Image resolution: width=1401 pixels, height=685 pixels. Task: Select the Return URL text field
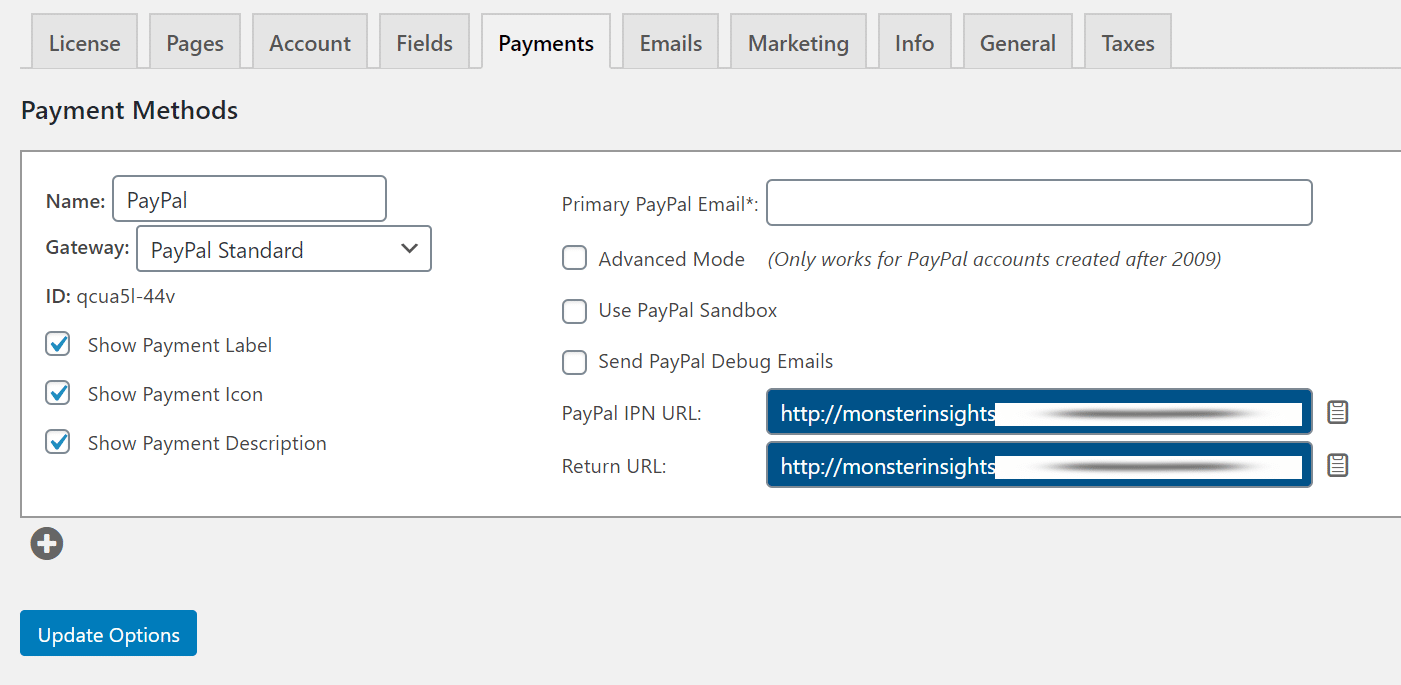(x=1039, y=465)
